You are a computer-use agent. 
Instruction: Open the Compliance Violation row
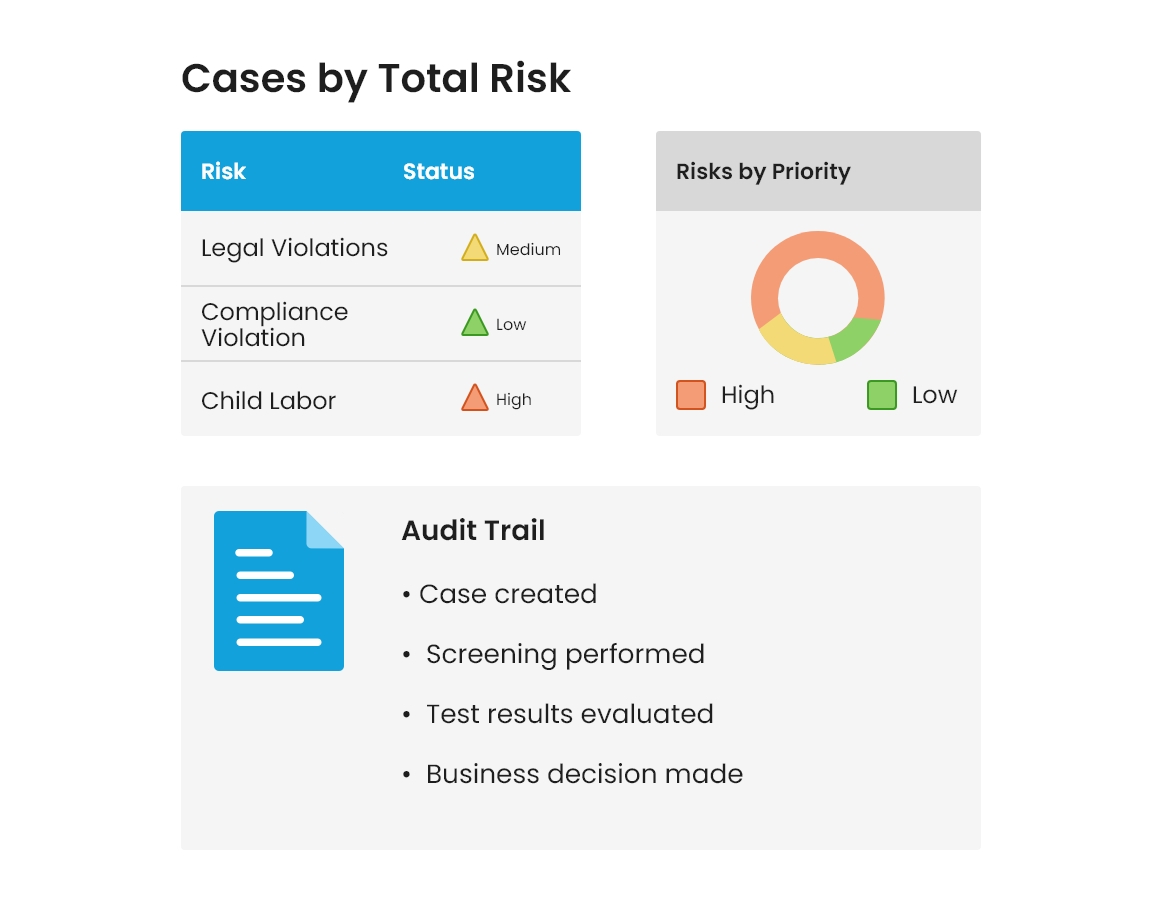(x=274, y=324)
